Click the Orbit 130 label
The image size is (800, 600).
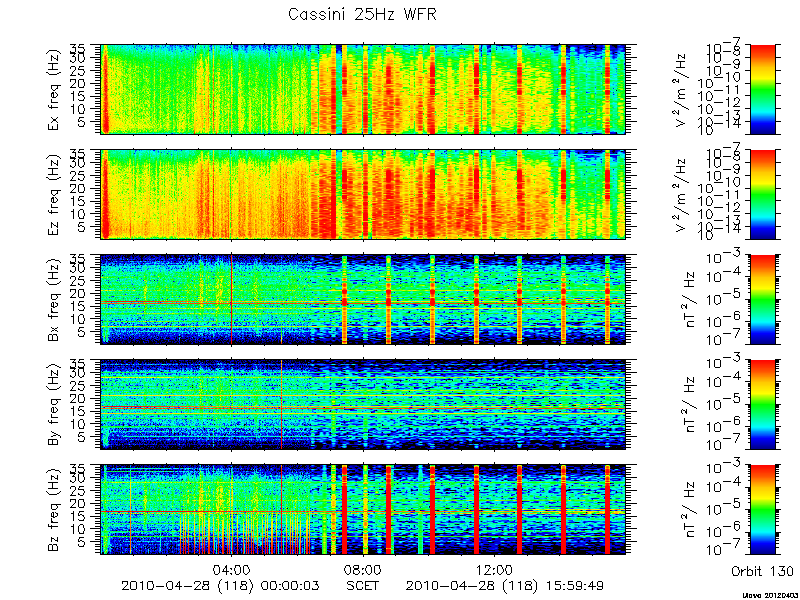(762, 570)
